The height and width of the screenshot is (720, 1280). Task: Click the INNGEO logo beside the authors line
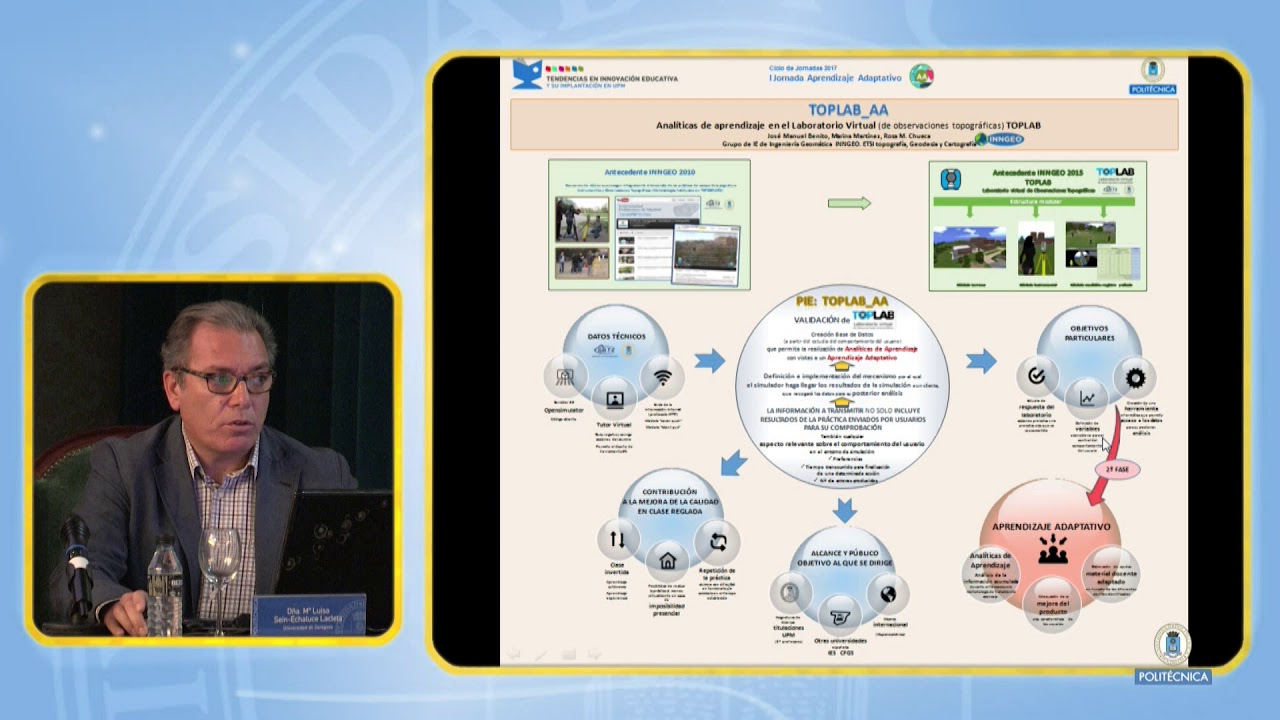coord(1000,140)
